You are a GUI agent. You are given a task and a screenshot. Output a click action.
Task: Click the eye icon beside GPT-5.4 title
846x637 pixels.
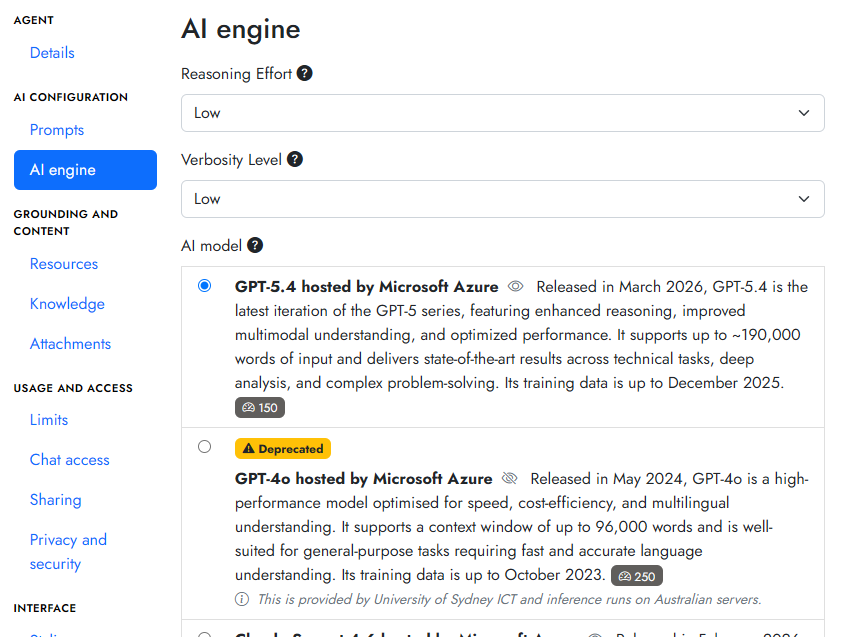coord(516,286)
